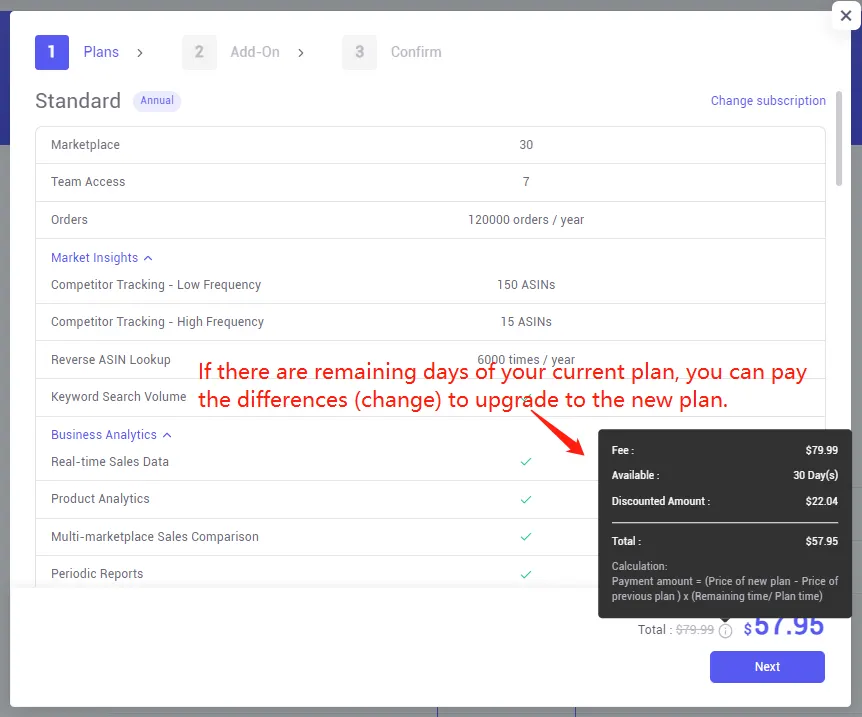This screenshot has width=862, height=717.
Task: Toggle the checkmark for Periodic Reports
Action: point(526,574)
